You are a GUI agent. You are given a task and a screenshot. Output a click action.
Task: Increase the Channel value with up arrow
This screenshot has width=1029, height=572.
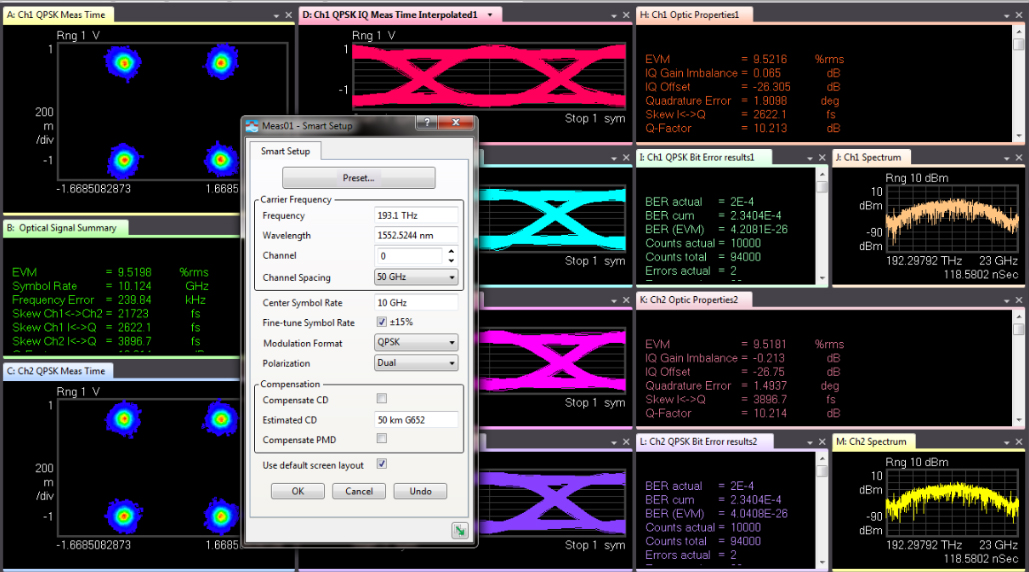tap(451, 251)
